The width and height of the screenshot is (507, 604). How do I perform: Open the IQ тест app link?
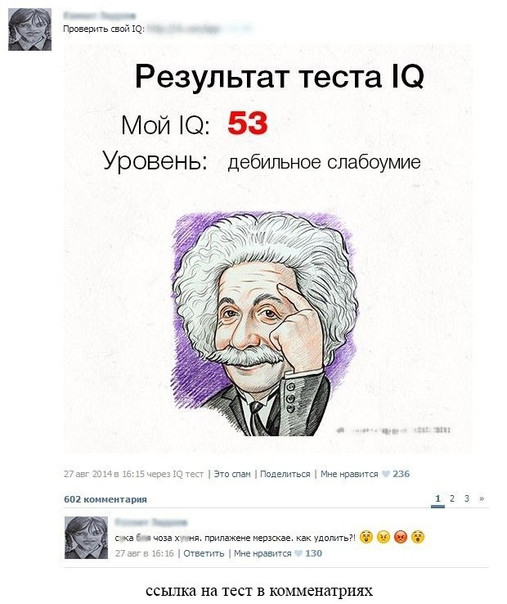point(188,474)
